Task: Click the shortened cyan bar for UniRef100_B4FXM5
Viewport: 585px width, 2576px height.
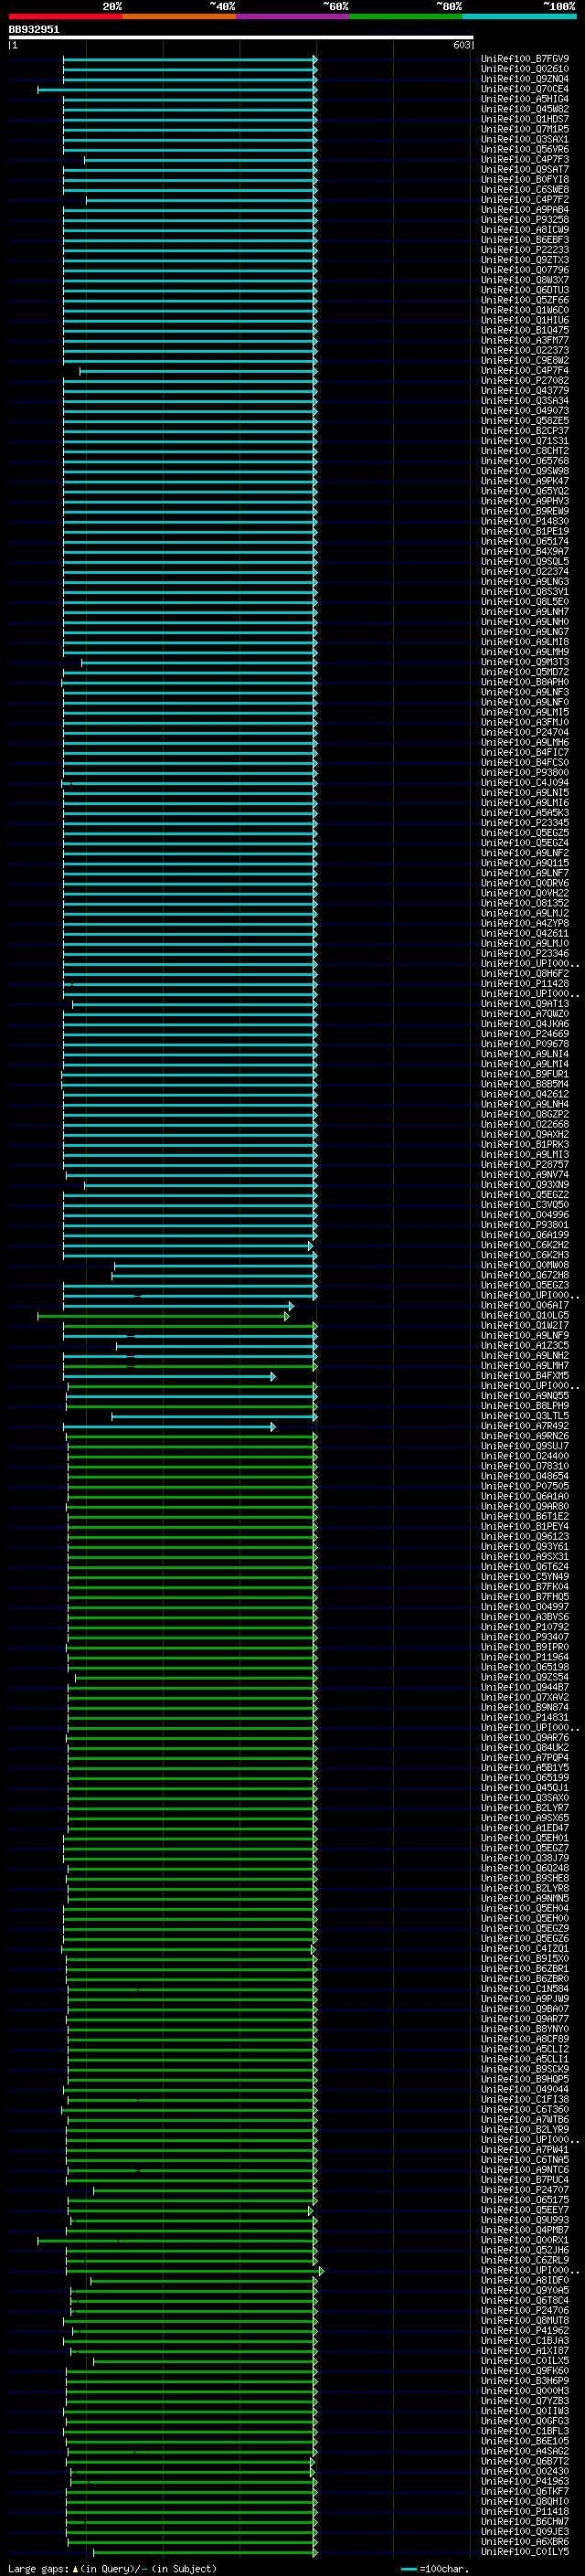Action: point(169,1377)
